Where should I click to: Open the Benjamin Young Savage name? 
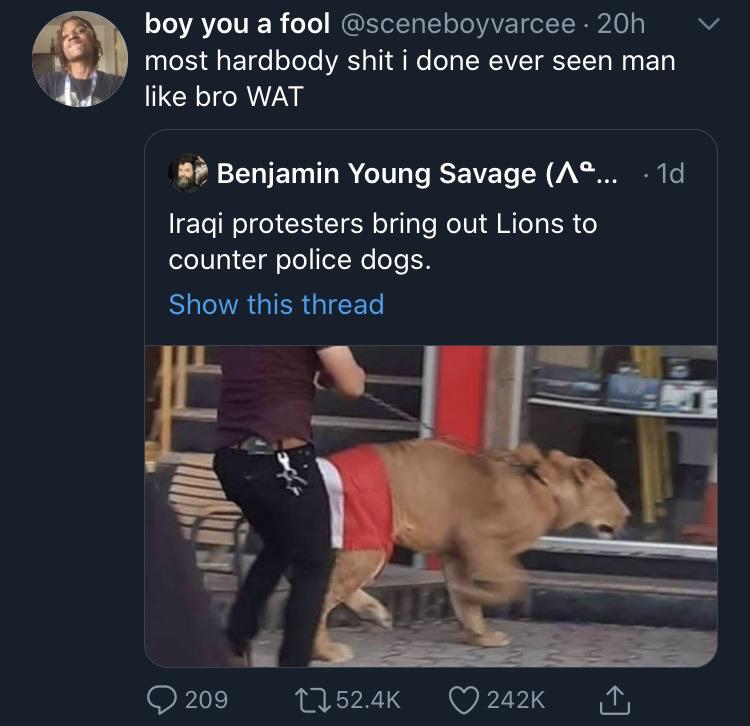point(376,174)
